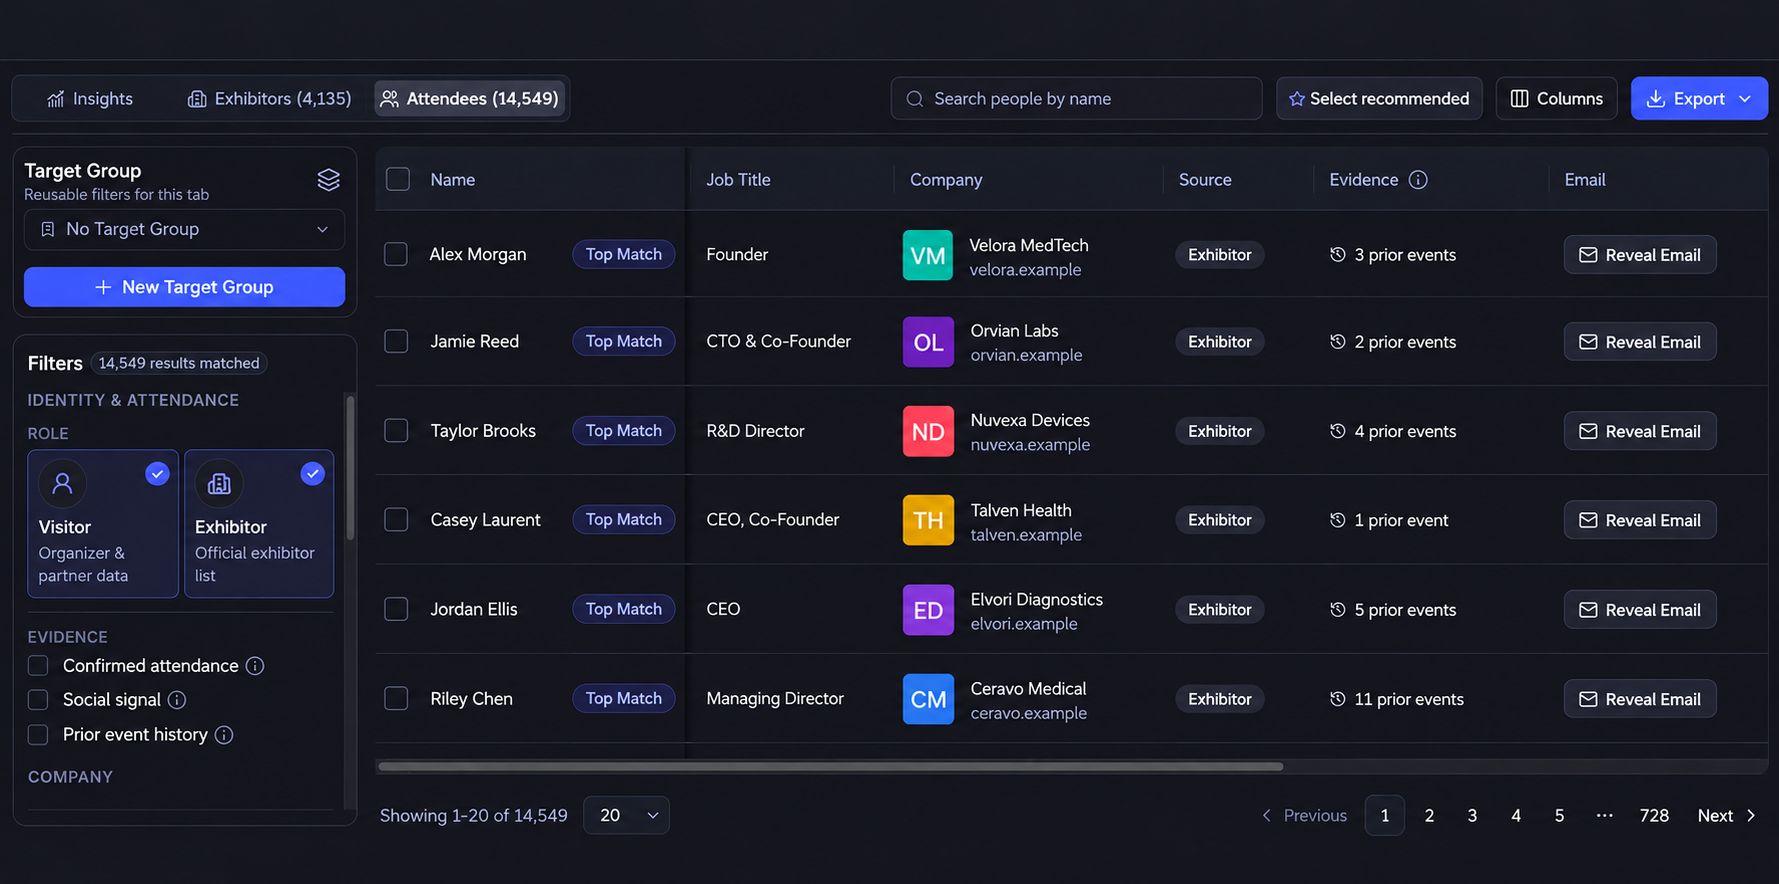Expand the Export dropdown arrow
The image size is (1779, 884).
[1745, 99]
